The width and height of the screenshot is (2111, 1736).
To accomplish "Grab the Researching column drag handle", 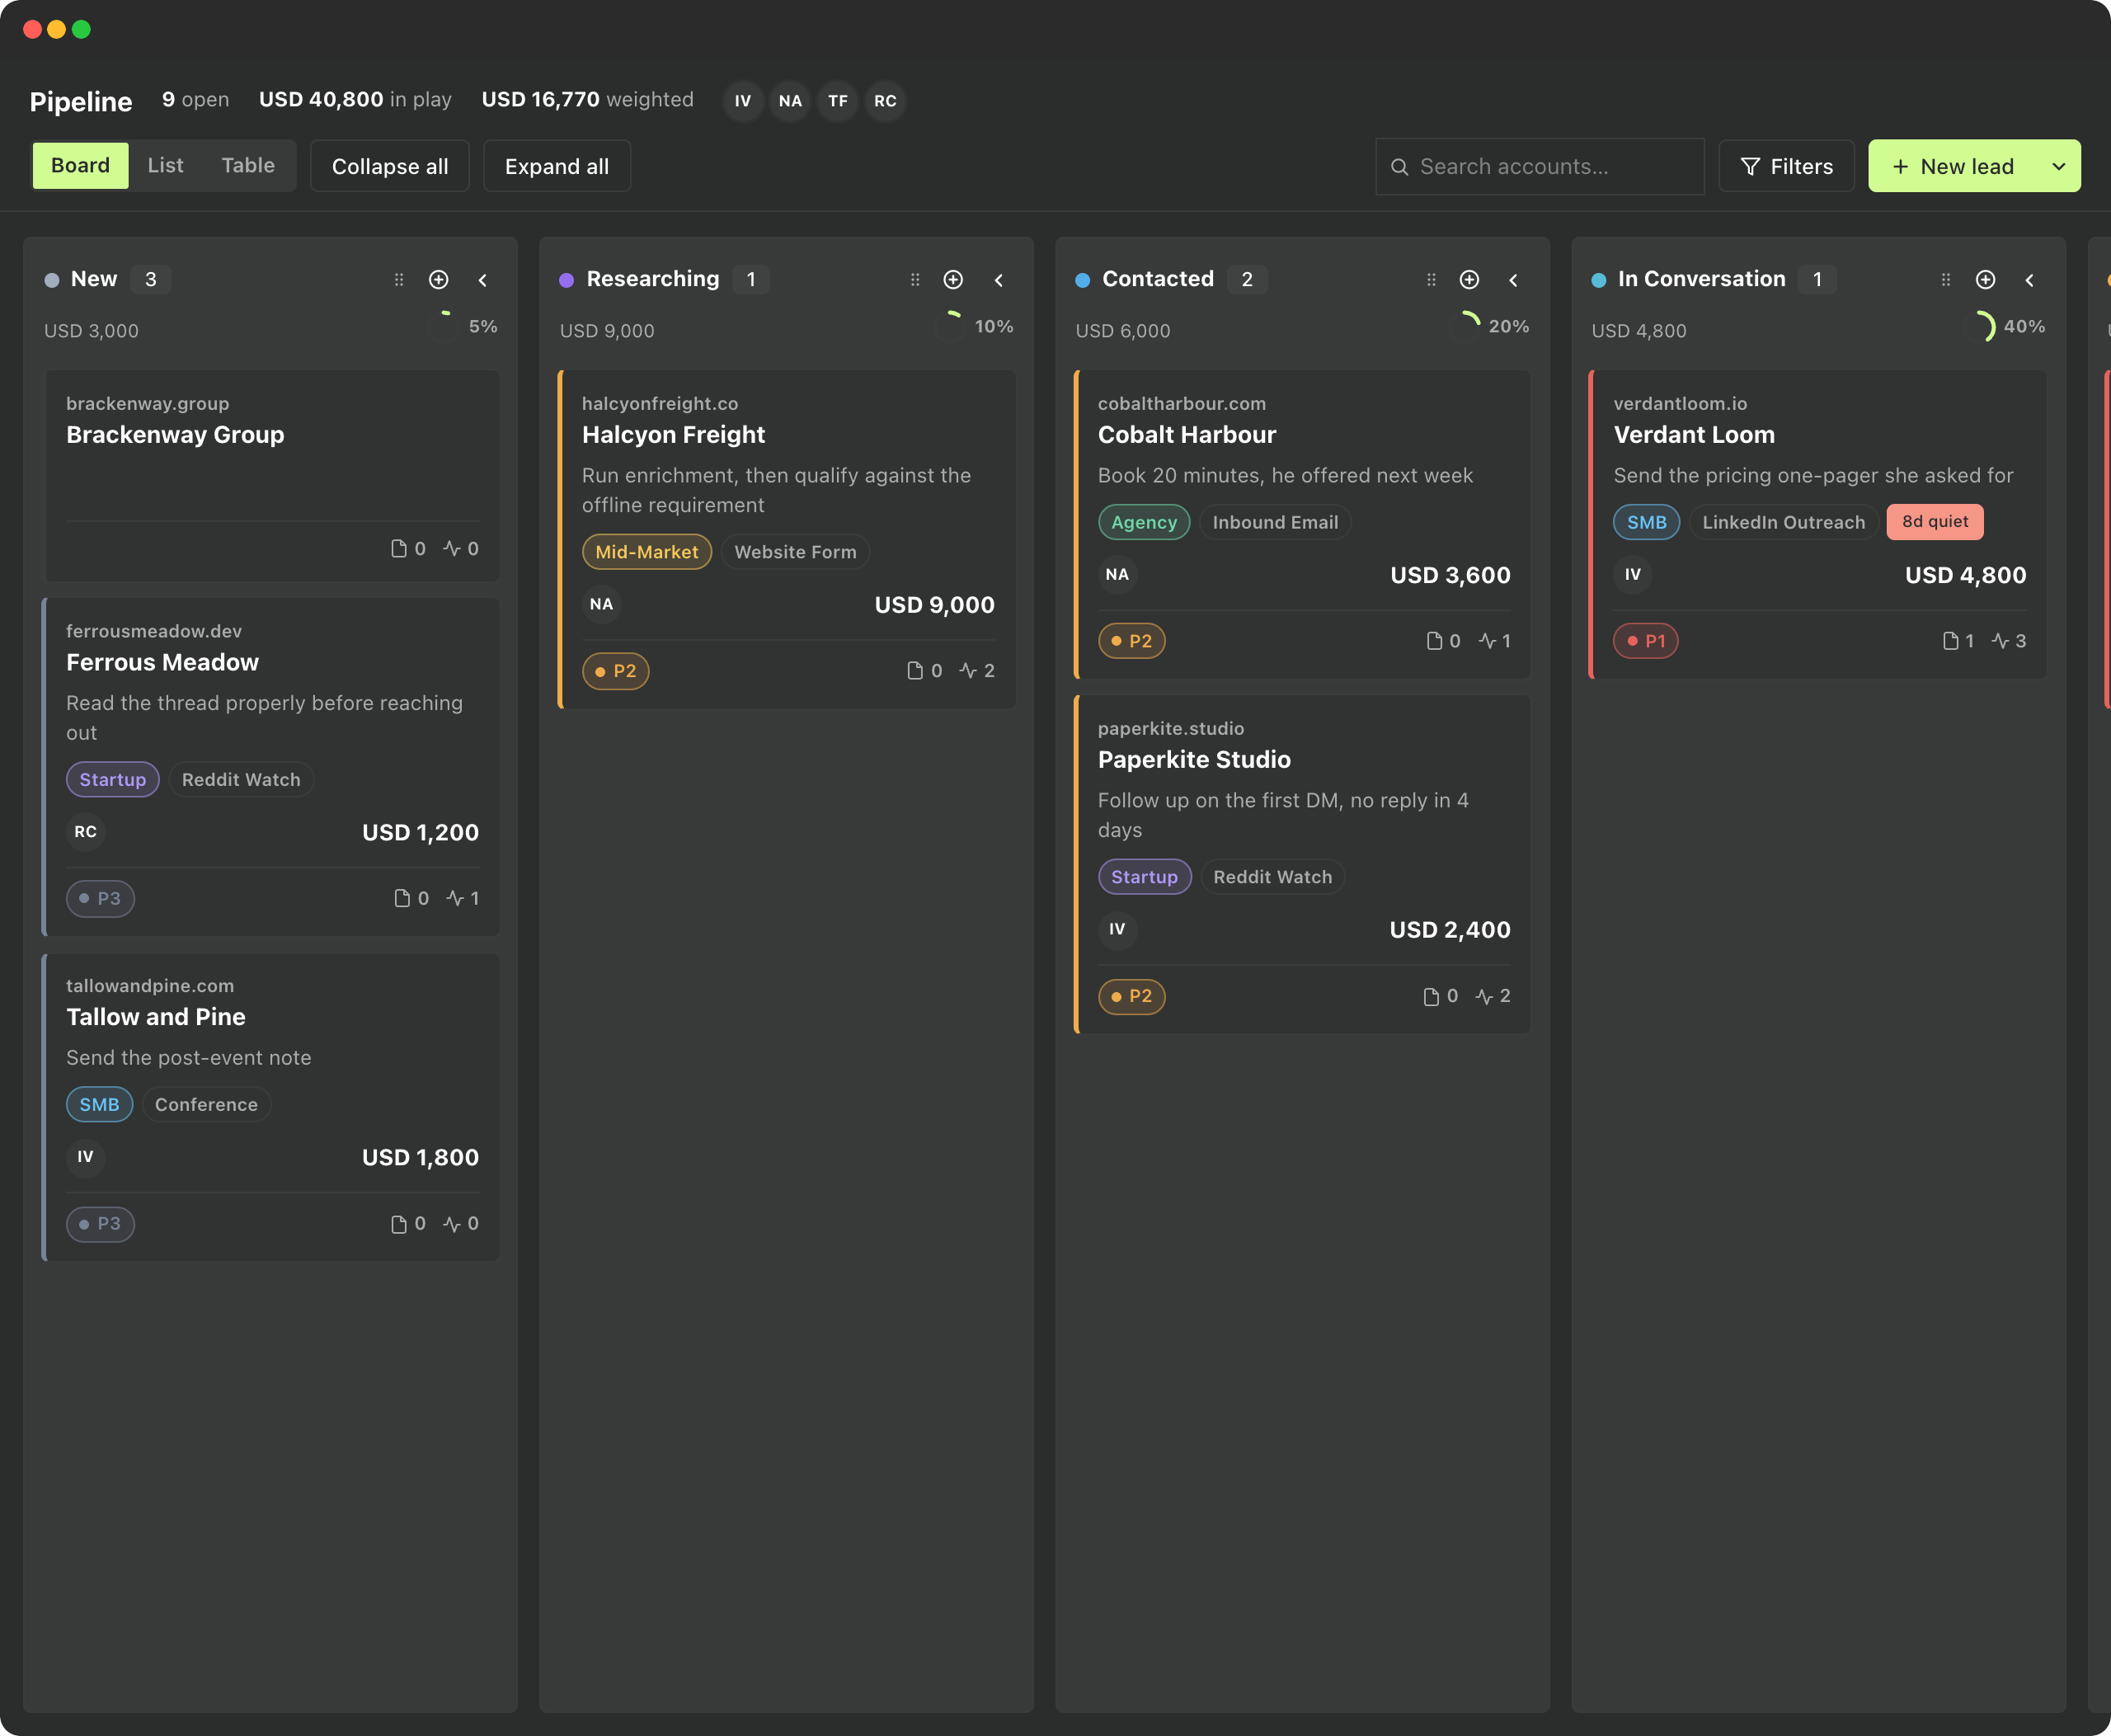I will 915,280.
